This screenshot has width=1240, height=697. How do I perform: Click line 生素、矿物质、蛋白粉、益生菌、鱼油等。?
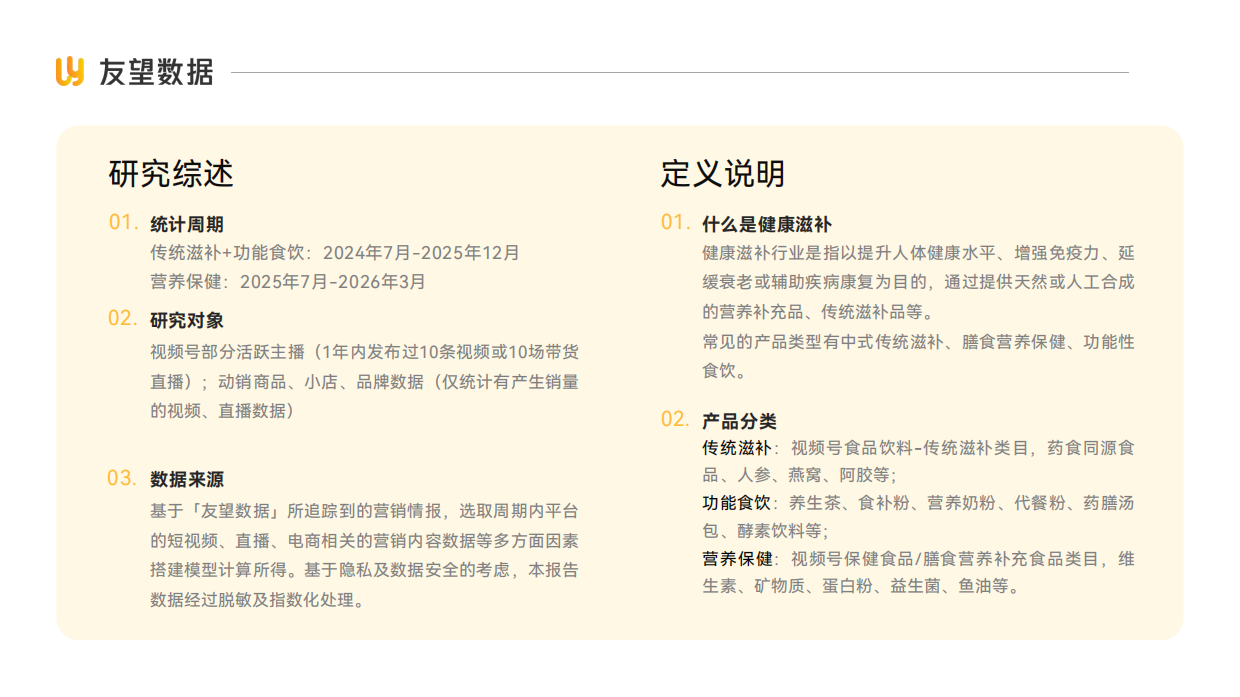[x=862, y=587]
